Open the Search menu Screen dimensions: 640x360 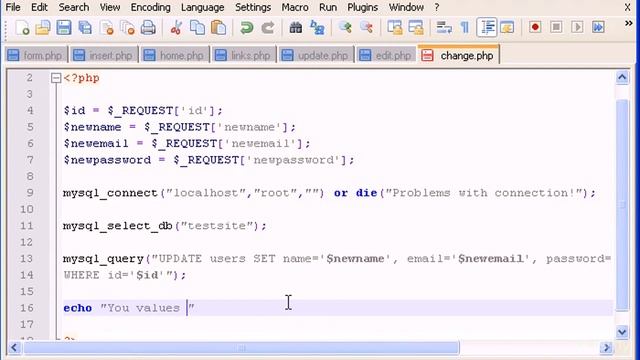pos(73,7)
